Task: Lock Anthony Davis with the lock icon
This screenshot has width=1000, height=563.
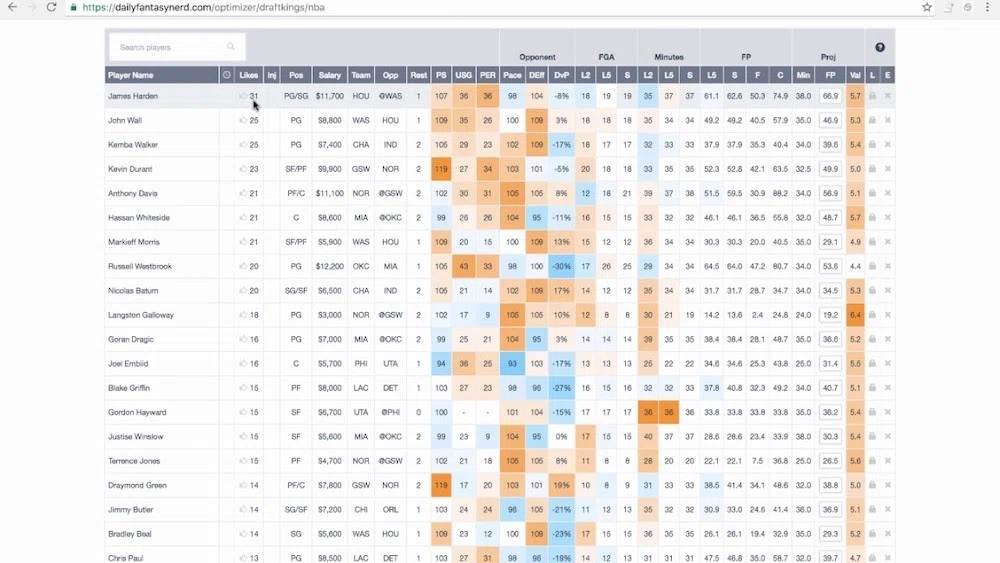Action: 872,193
